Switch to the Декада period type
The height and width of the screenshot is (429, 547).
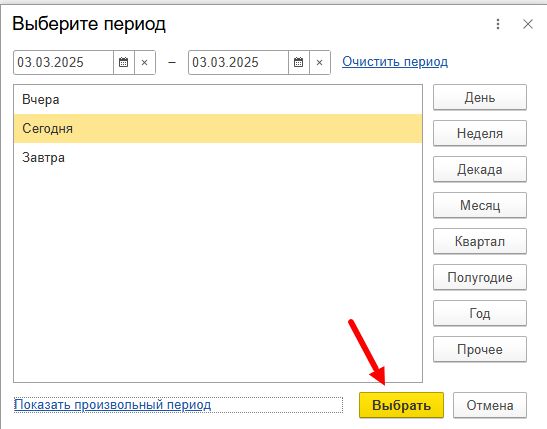coord(480,169)
